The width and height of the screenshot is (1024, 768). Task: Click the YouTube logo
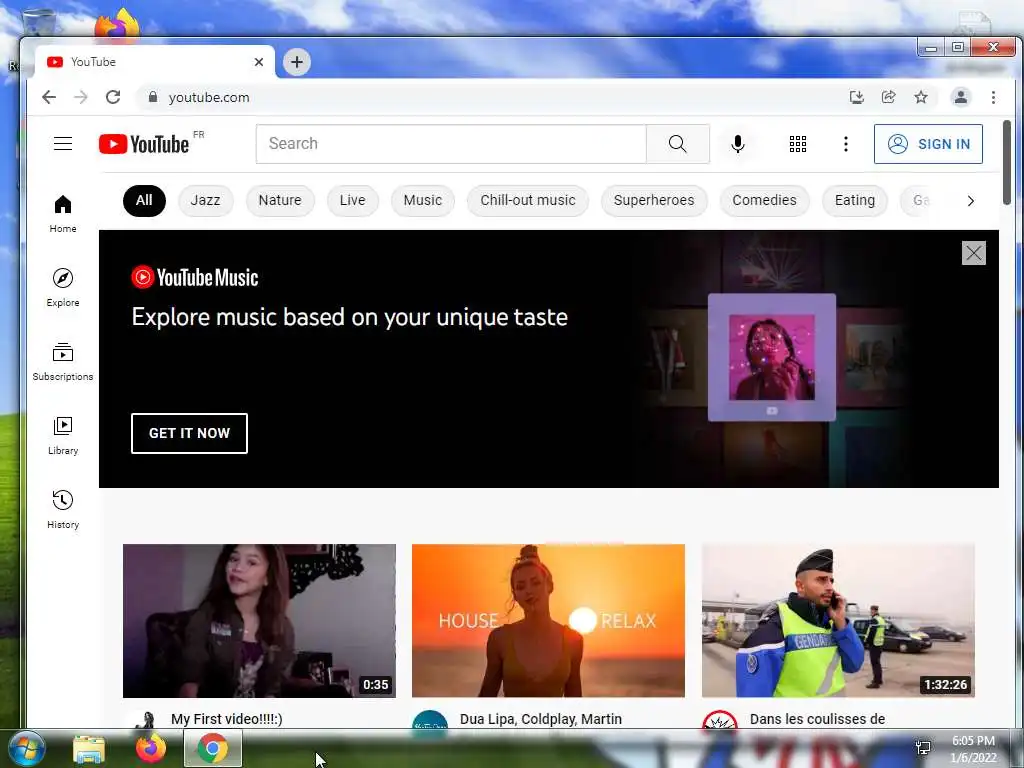click(x=144, y=144)
